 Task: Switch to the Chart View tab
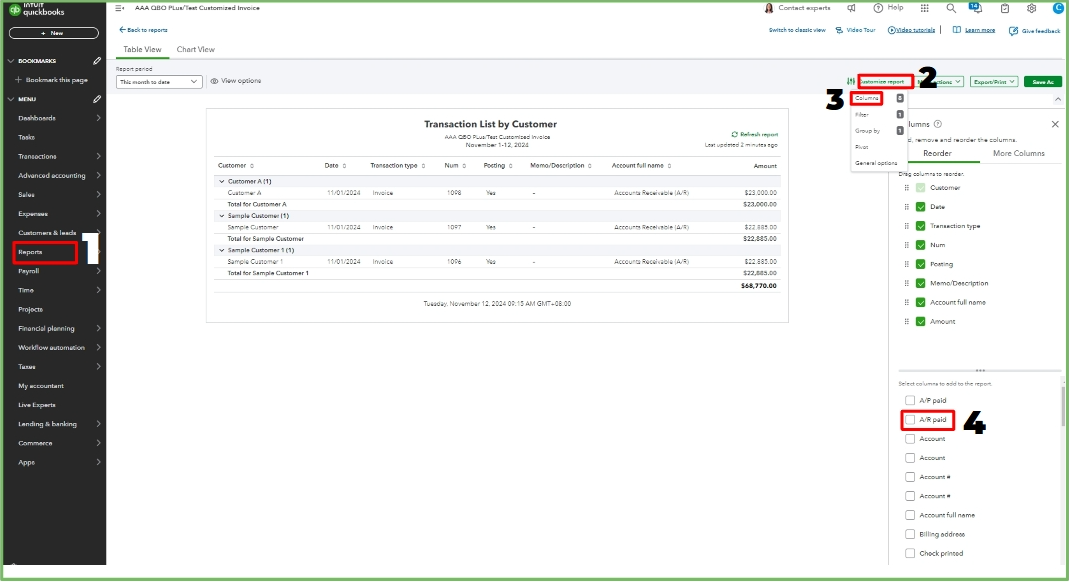[196, 48]
